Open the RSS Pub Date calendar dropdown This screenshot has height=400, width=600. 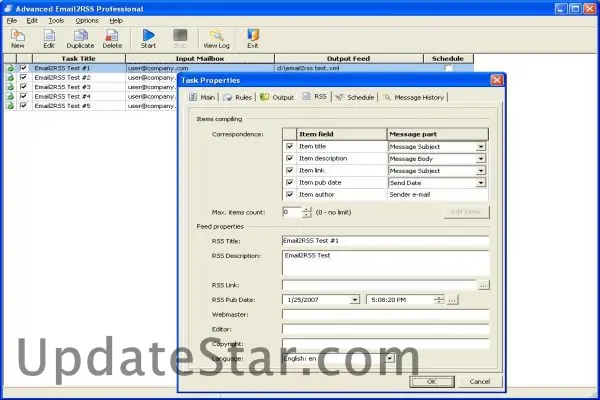coord(355,300)
